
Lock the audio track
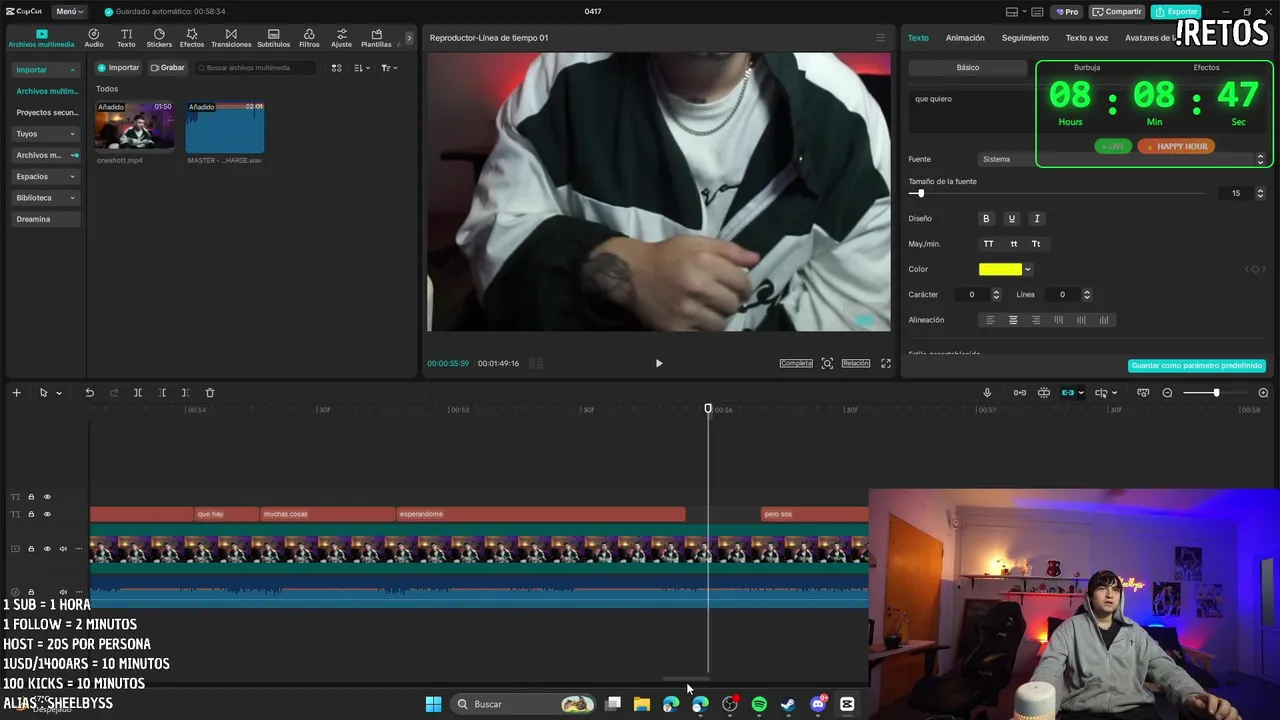tap(31, 592)
